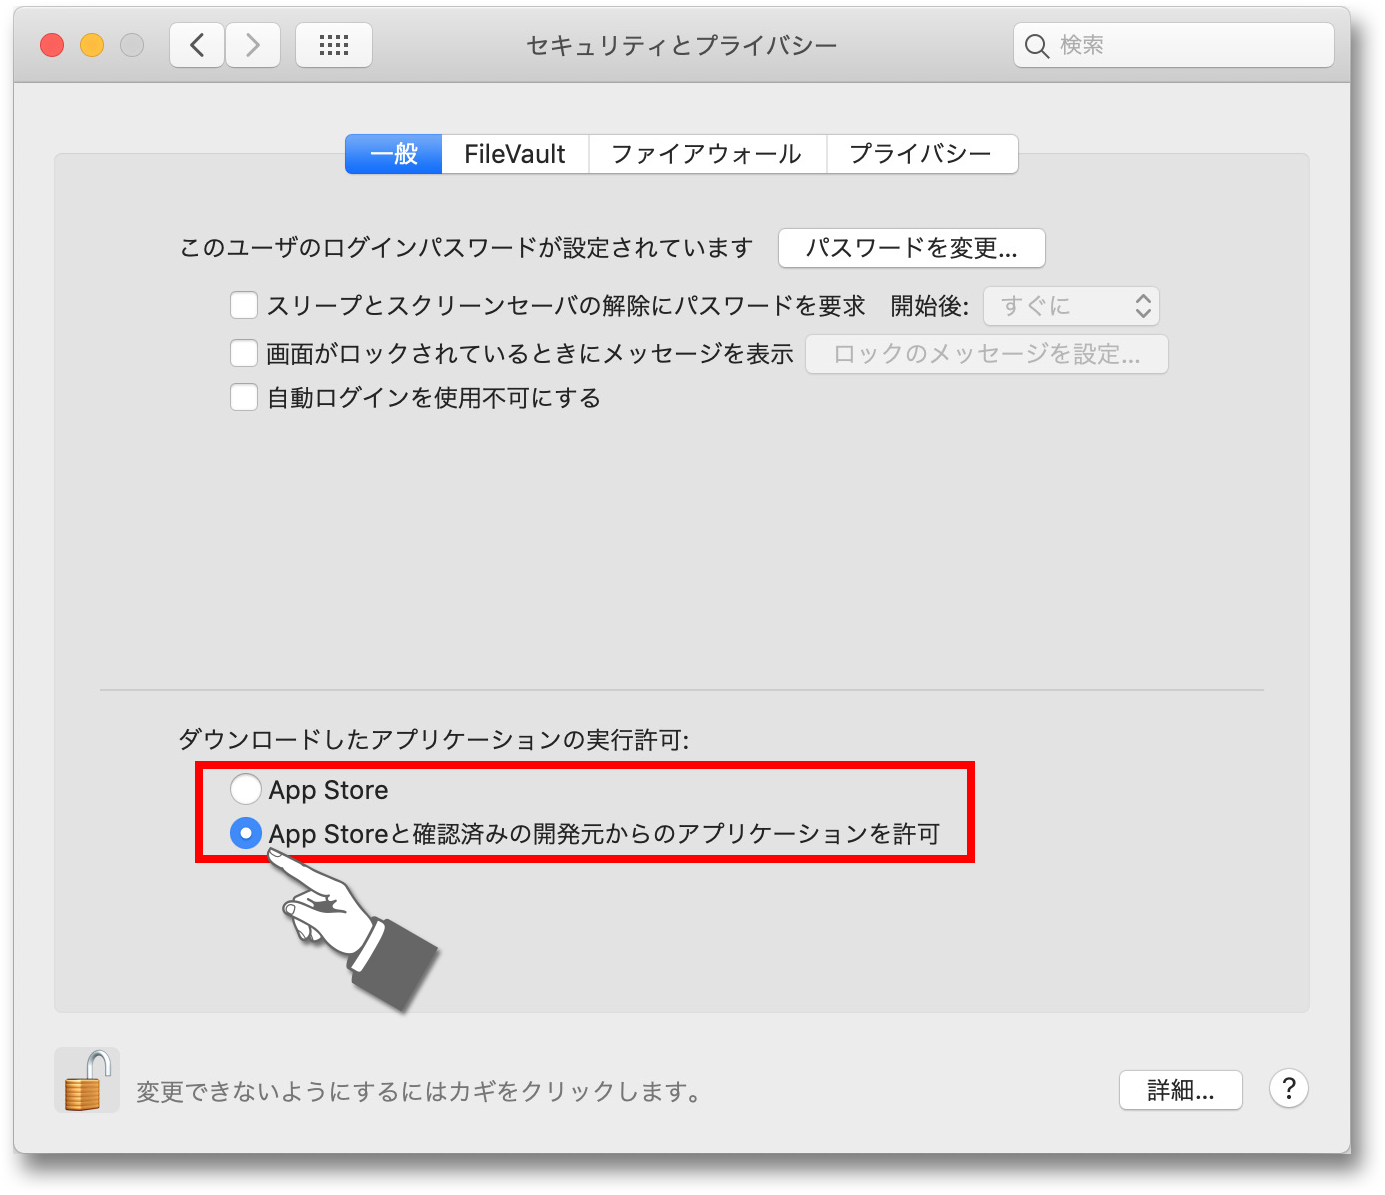Minimize the window with the yellow button
Screen dimensions: 1385x1195
click(92, 45)
